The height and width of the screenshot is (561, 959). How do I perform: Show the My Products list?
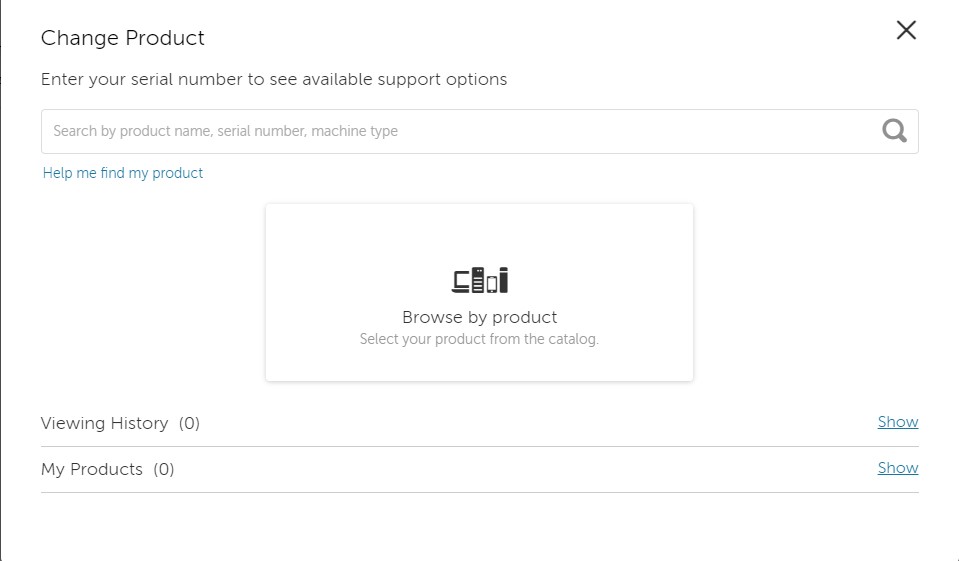(897, 468)
